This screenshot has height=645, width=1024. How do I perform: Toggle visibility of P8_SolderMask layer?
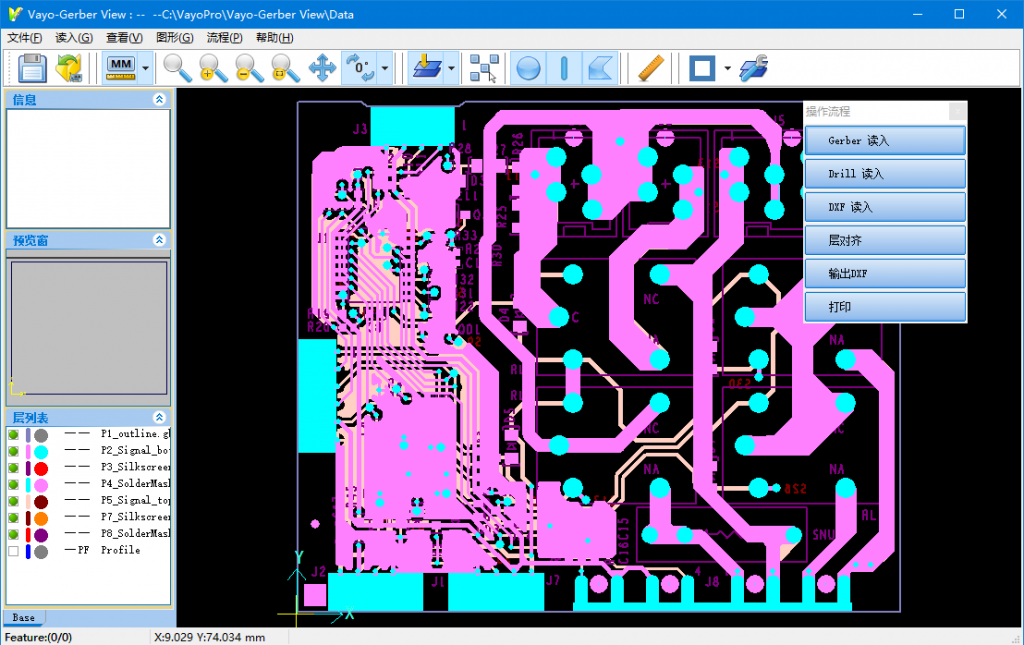tap(13, 535)
